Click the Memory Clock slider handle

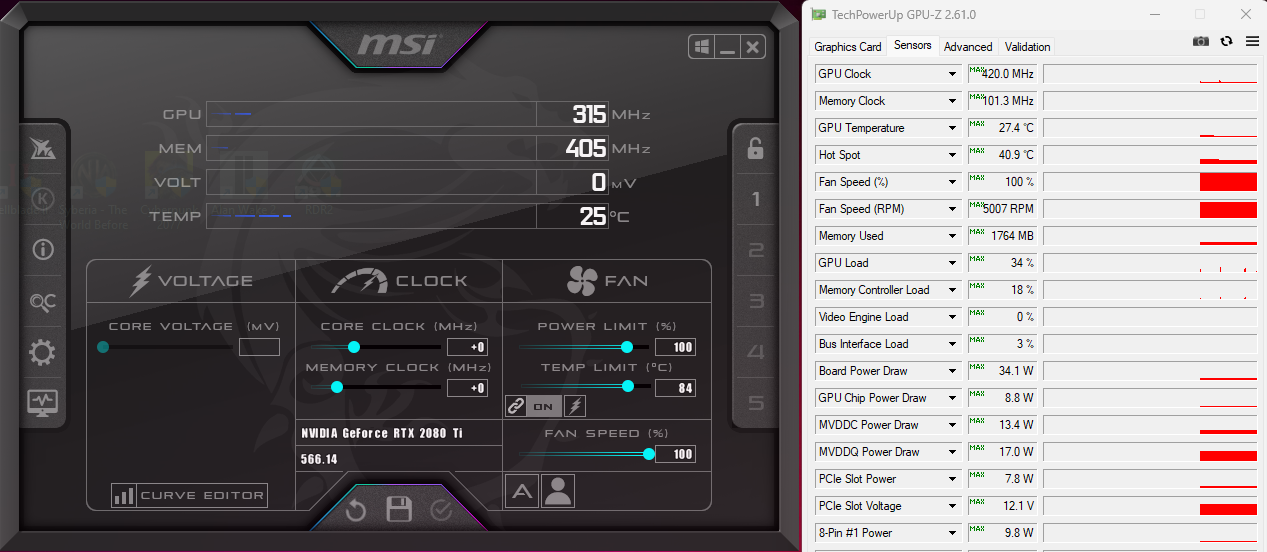coord(337,387)
